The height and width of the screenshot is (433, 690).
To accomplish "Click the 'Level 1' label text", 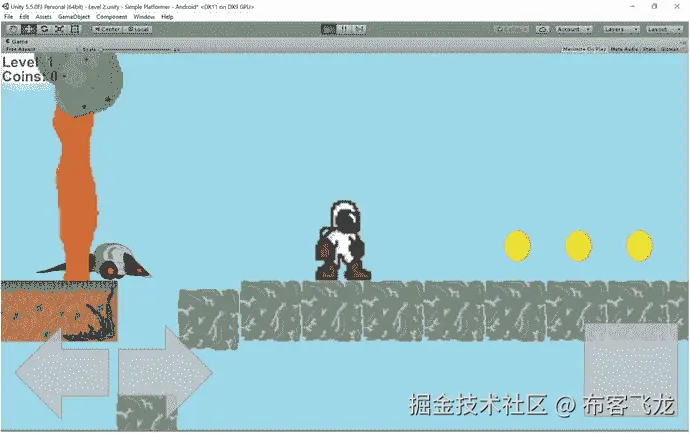I will [x=27, y=62].
